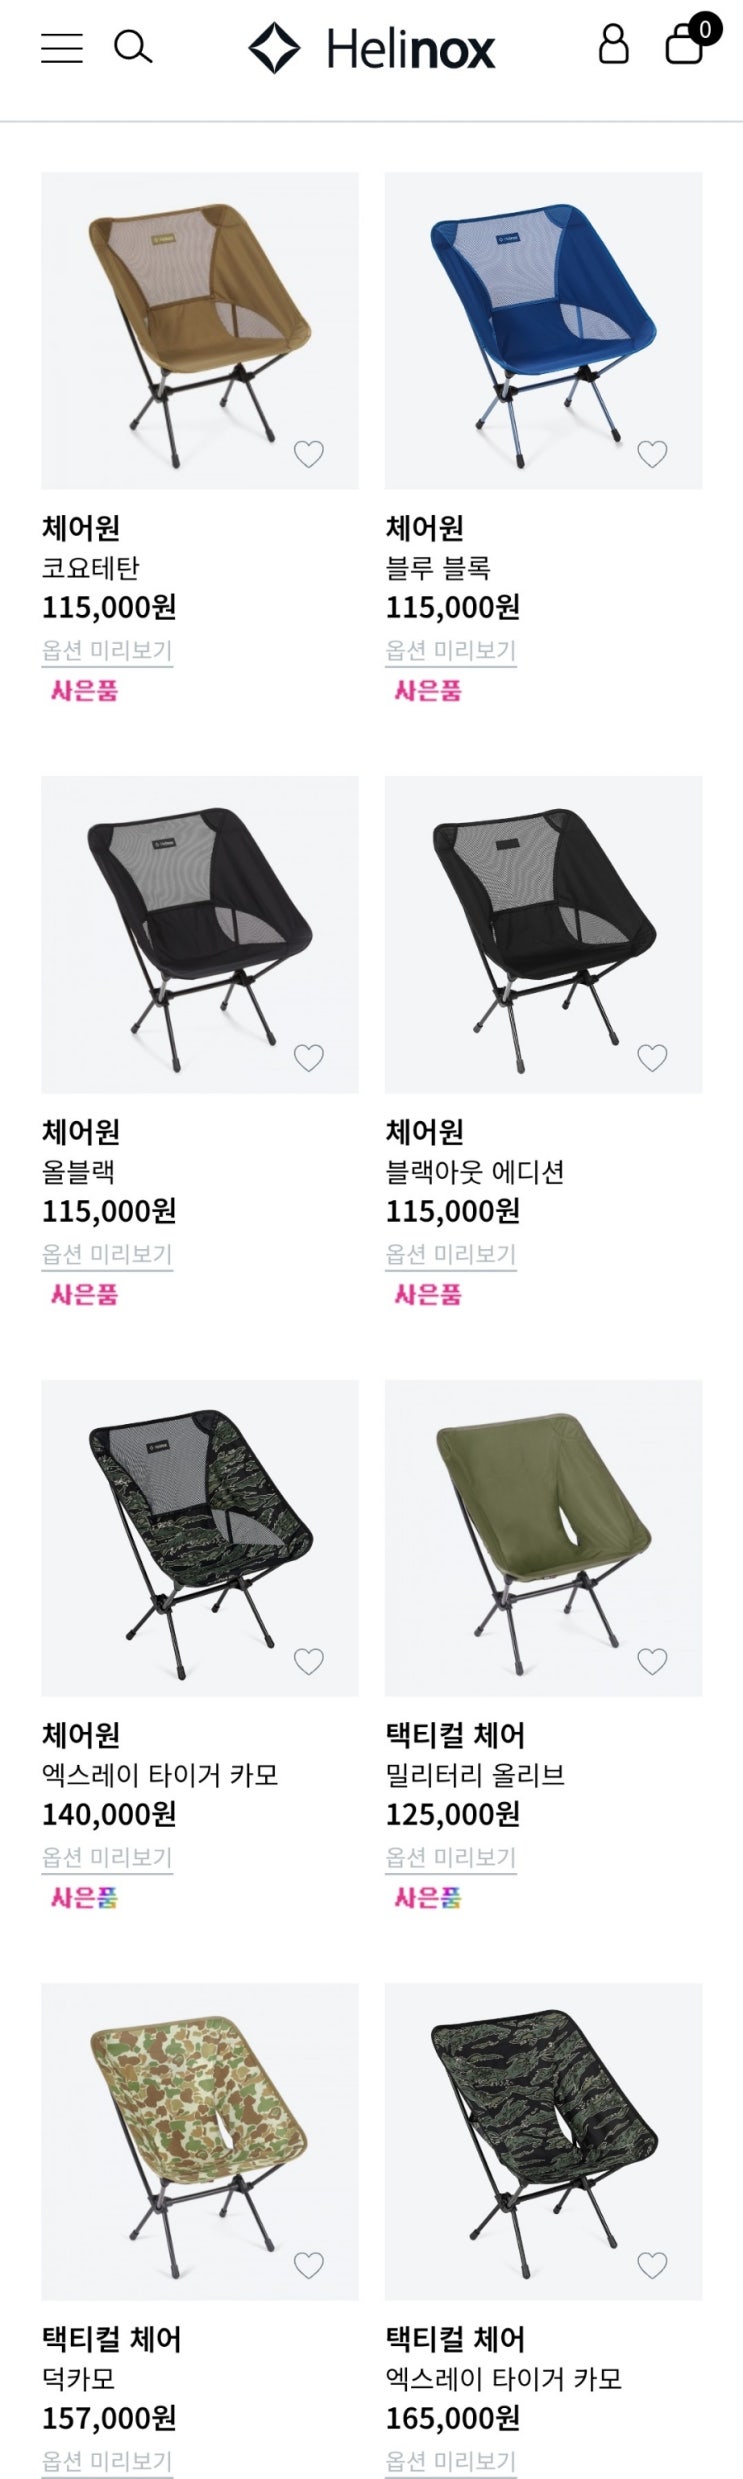The width and height of the screenshot is (743, 2479).
Task: View 사은품 badge under 엑스레이 타이거 카모 체어원
Action: pos(84,1898)
